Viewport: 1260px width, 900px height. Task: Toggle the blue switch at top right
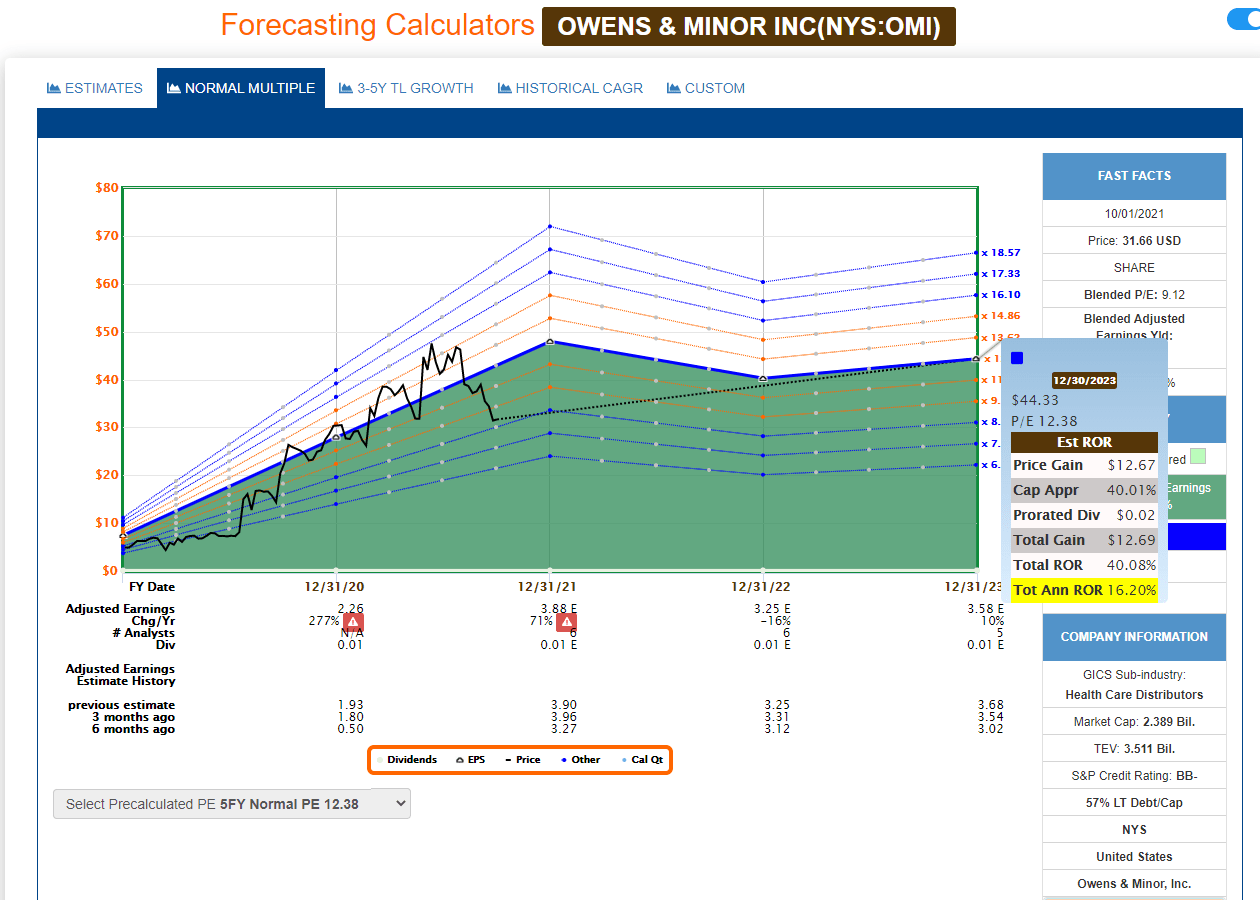pos(1243,20)
